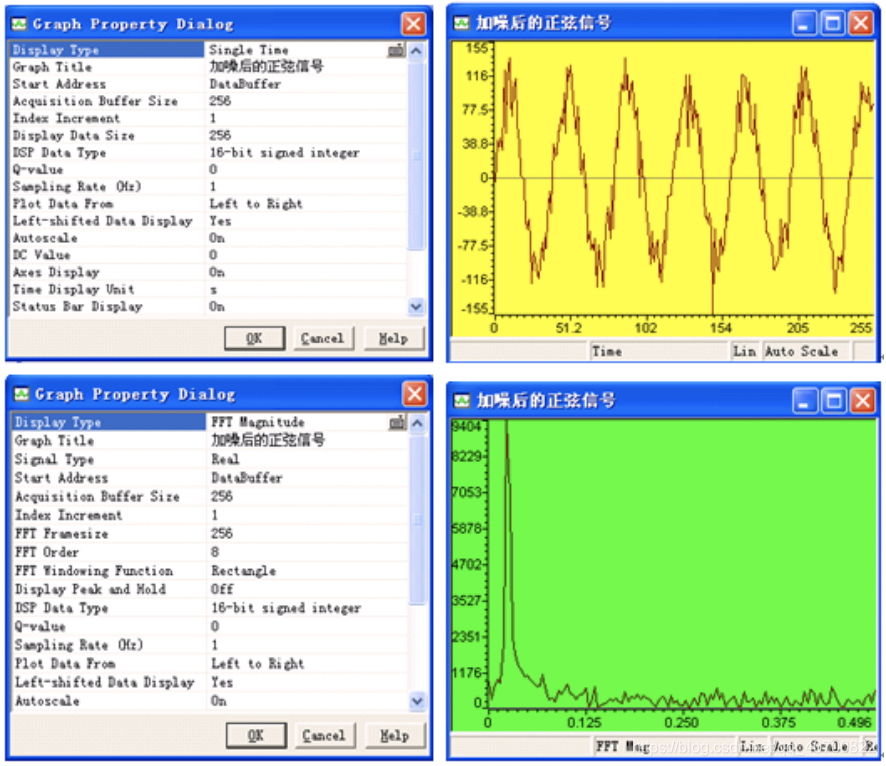This screenshot has width=886, height=766.
Task: Select Axes Display row
Action: [x=209, y=272]
